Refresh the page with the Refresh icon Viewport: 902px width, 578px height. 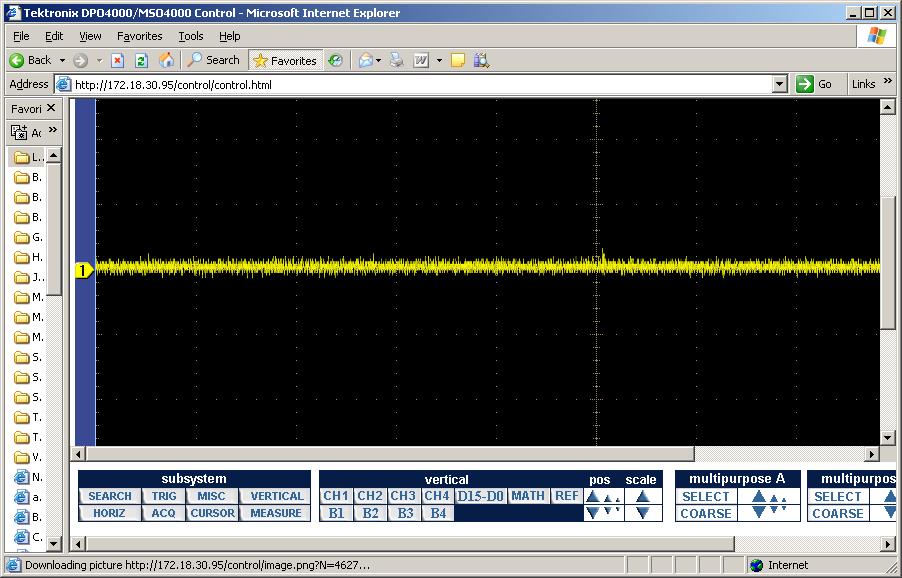(x=141, y=60)
